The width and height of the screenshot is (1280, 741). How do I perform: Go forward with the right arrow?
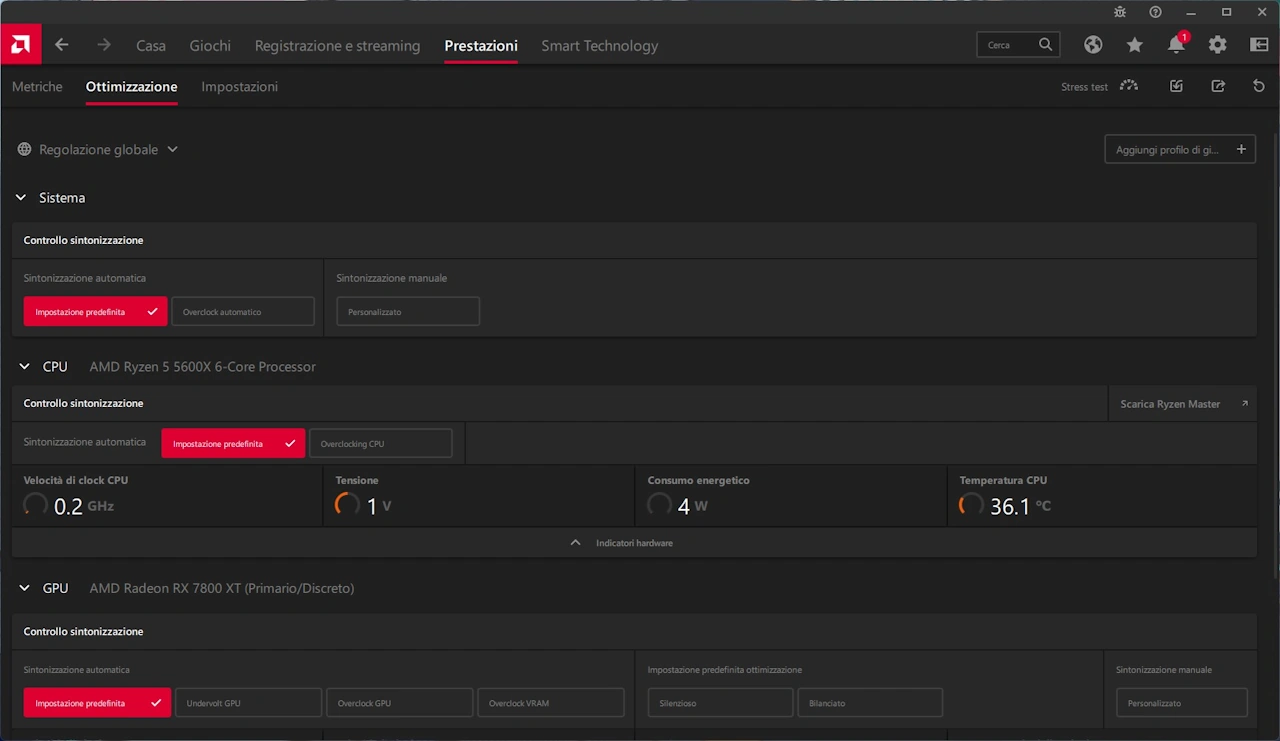(x=104, y=45)
